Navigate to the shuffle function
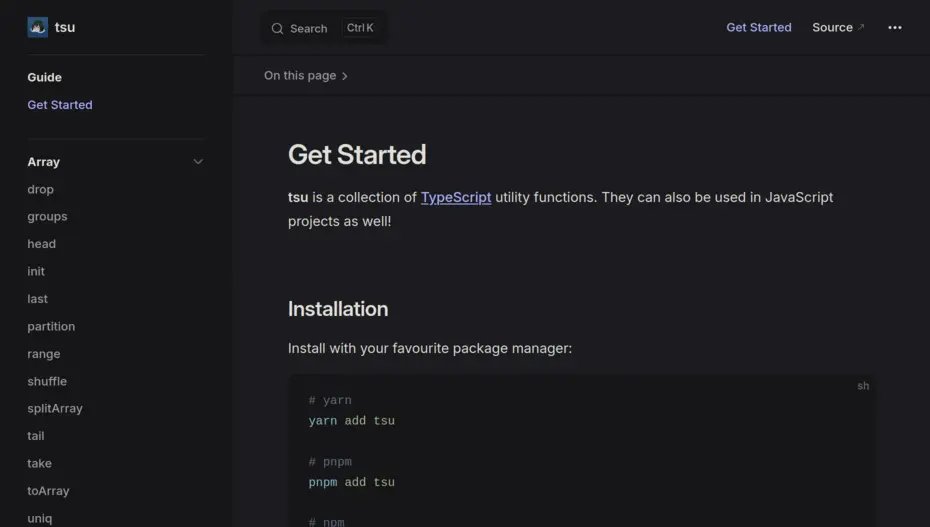930x527 pixels. pos(47,381)
